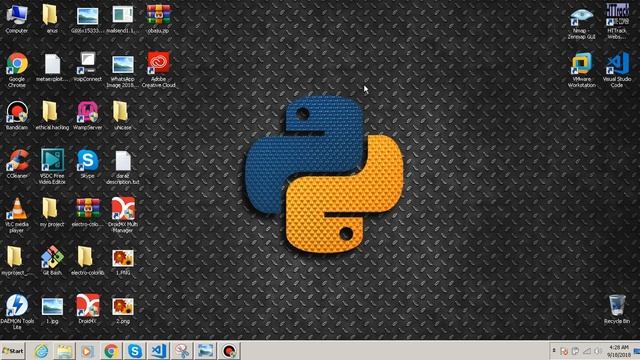This screenshot has height=360, width=640.
Task: Open the anus folder on the desktop
Action: [52, 19]
